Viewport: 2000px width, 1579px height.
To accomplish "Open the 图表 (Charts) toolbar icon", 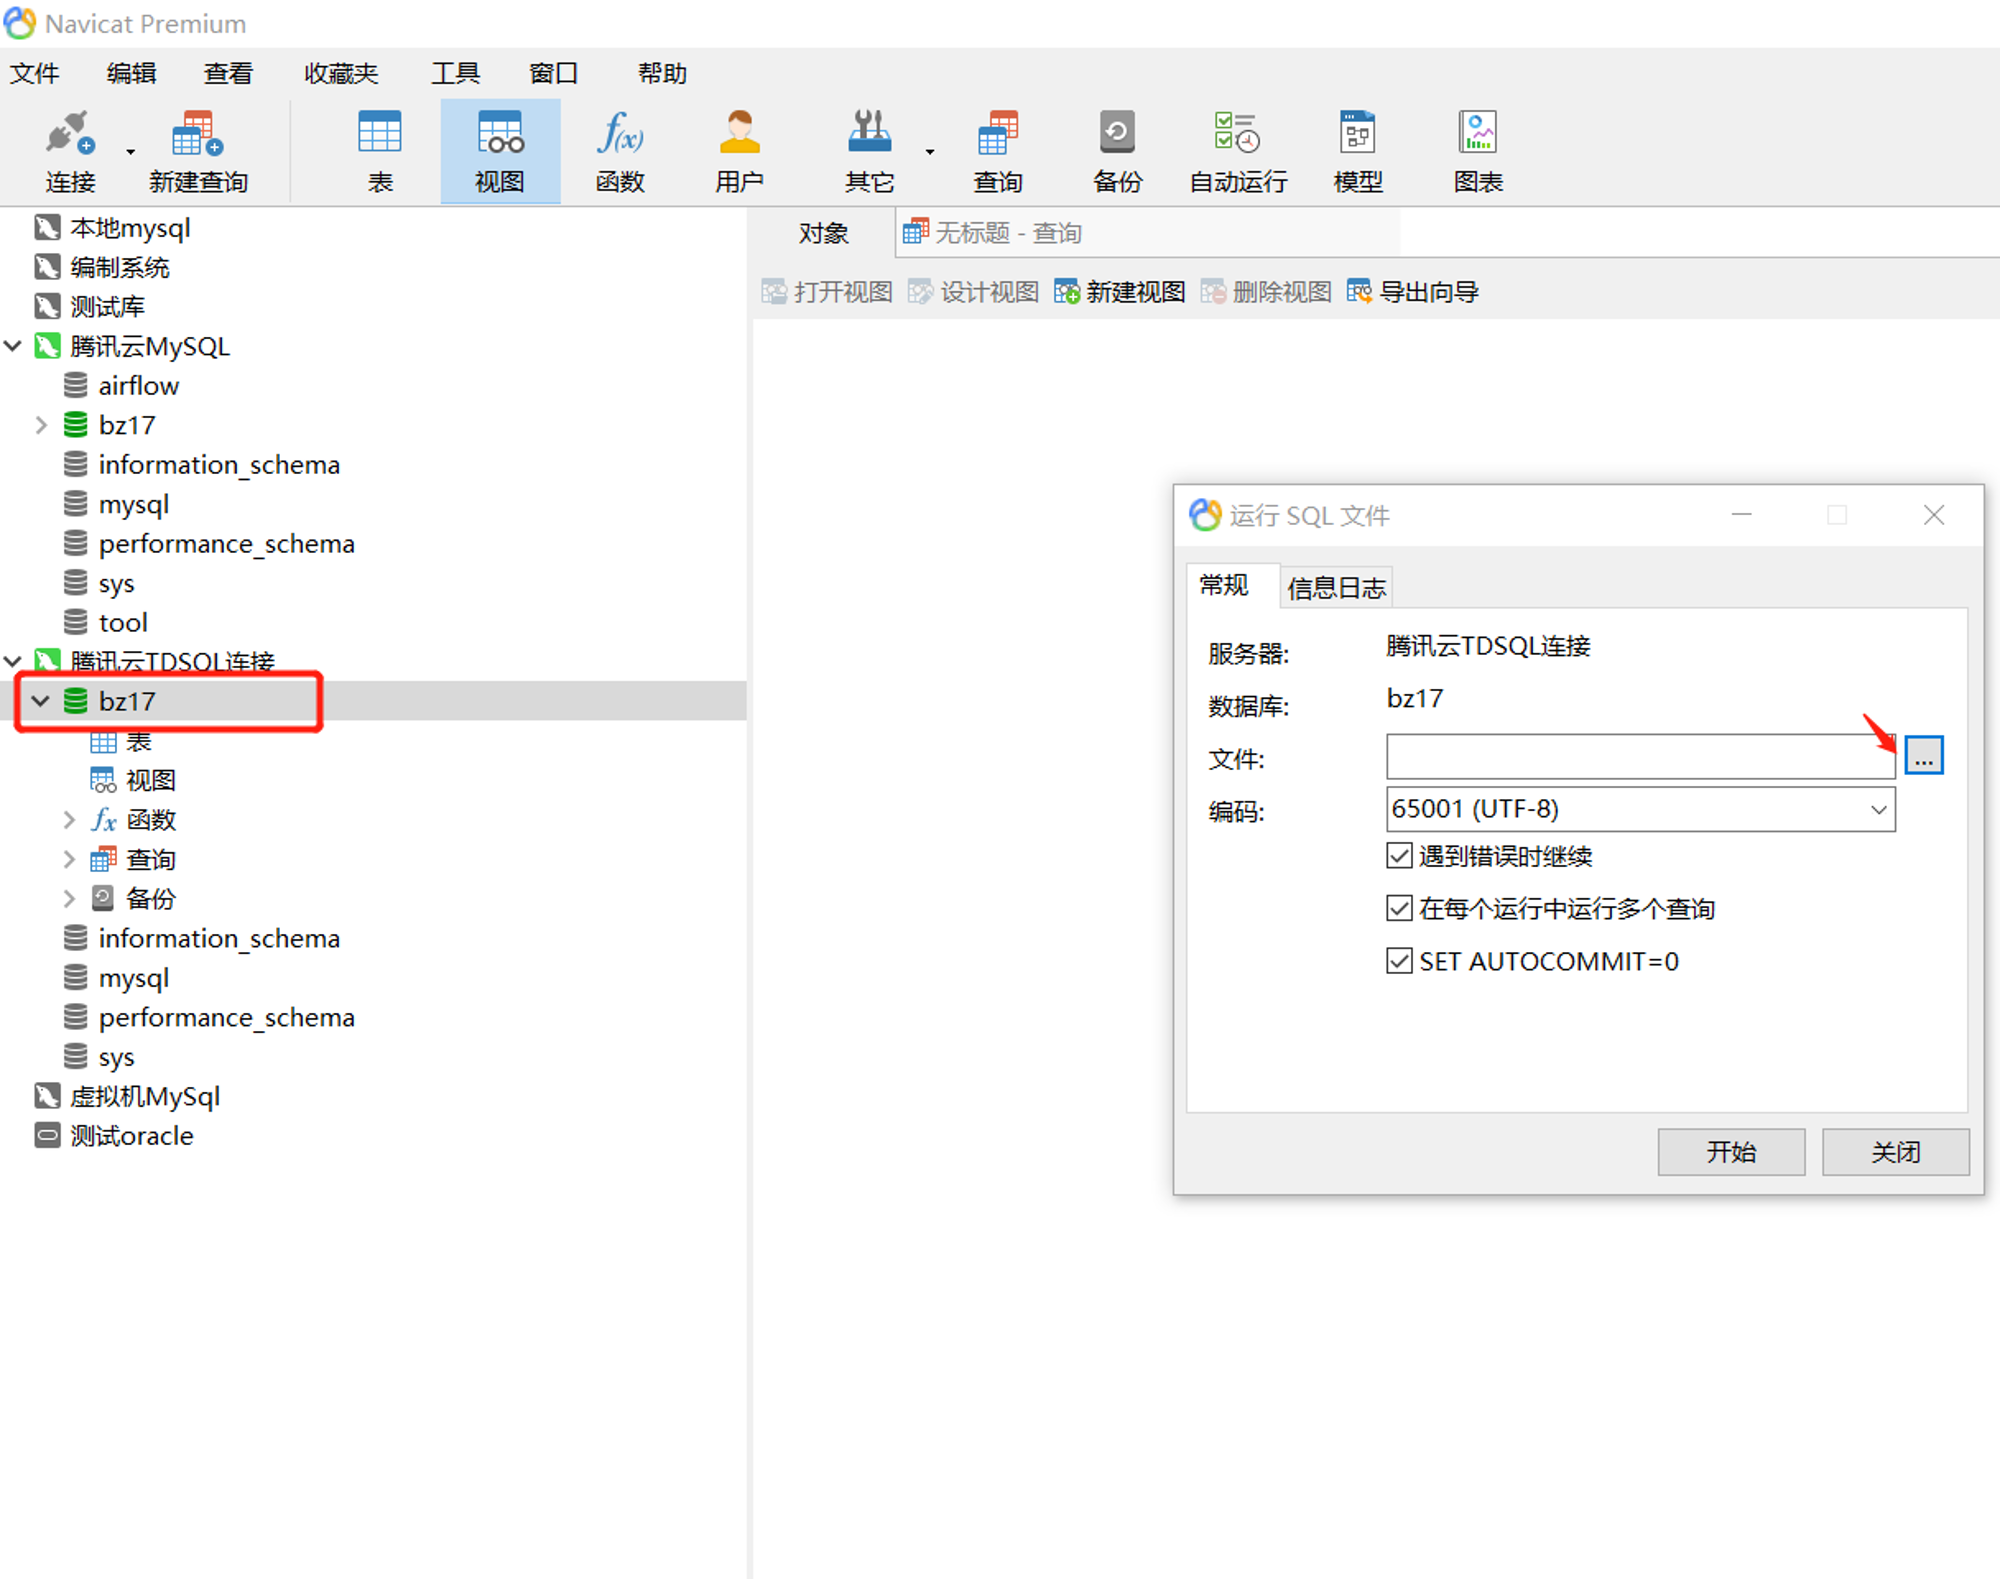I will (x=1478, y=152).
